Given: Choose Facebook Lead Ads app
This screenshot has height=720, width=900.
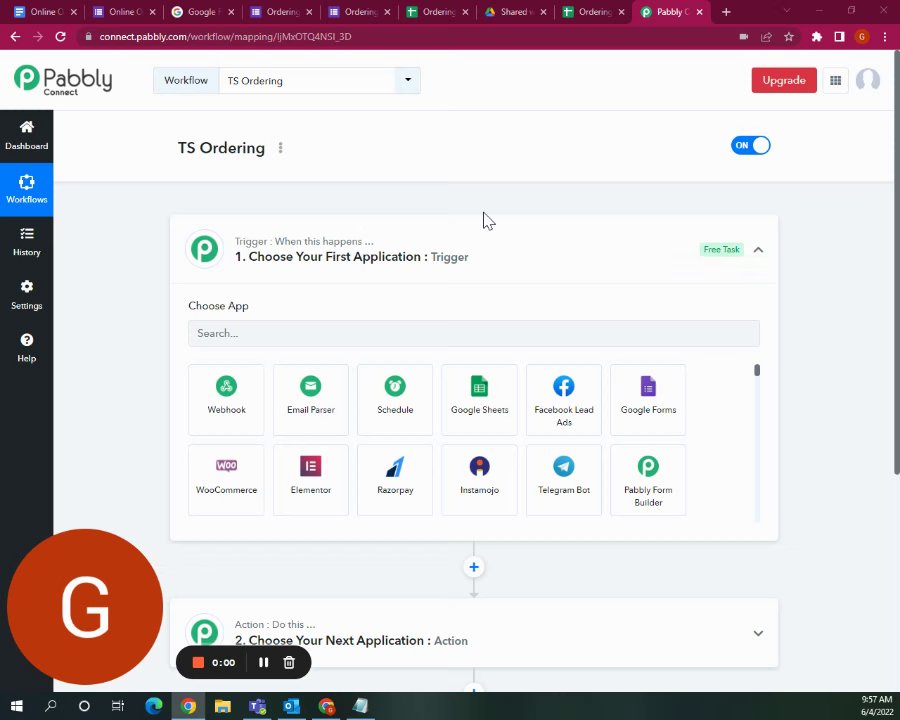Looking at the screenshot, I should 564,400.
